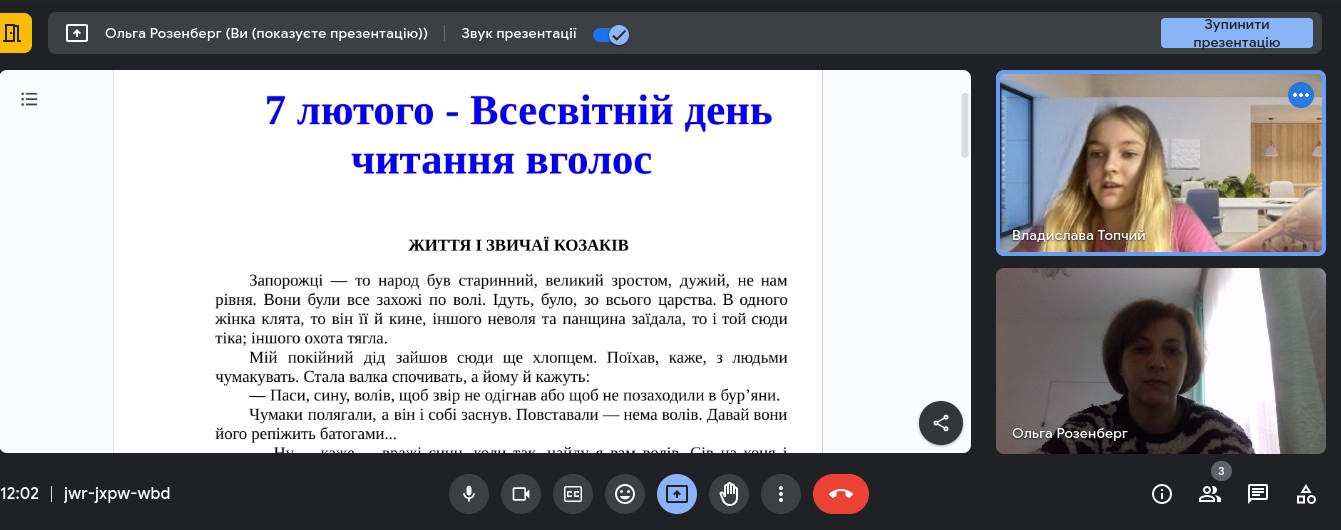The image size is (1341, 530).
Task: Turn off the camera
Action: click(520, 494)
